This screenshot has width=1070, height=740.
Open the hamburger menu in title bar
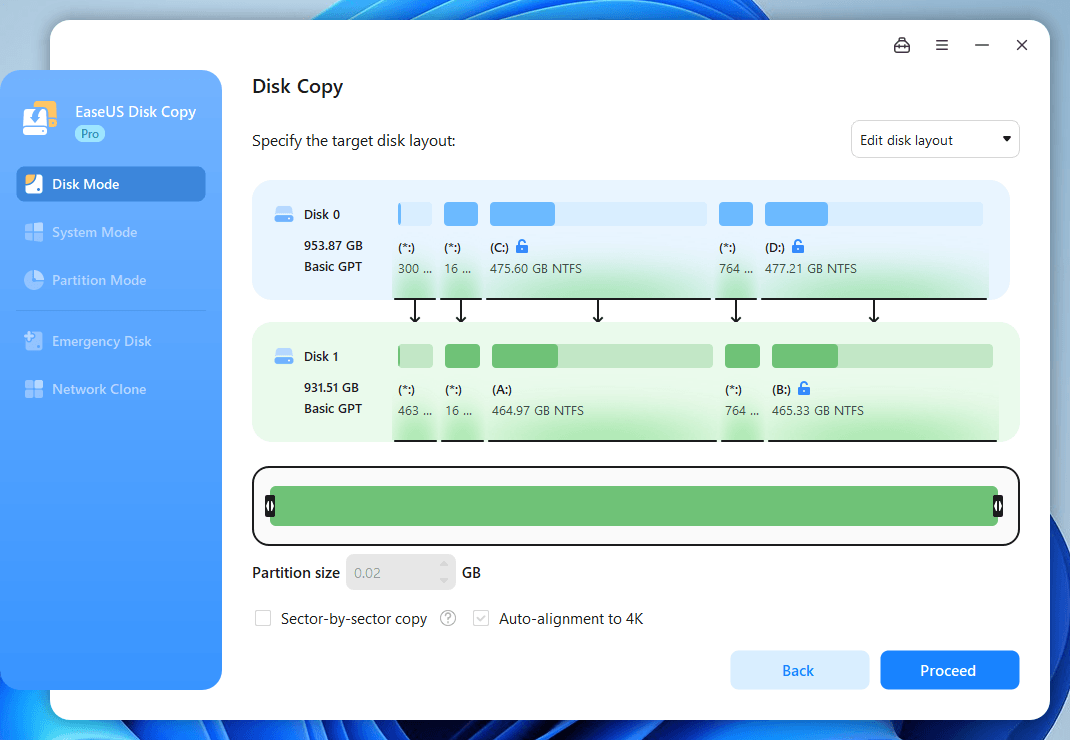tap(942, 45)
